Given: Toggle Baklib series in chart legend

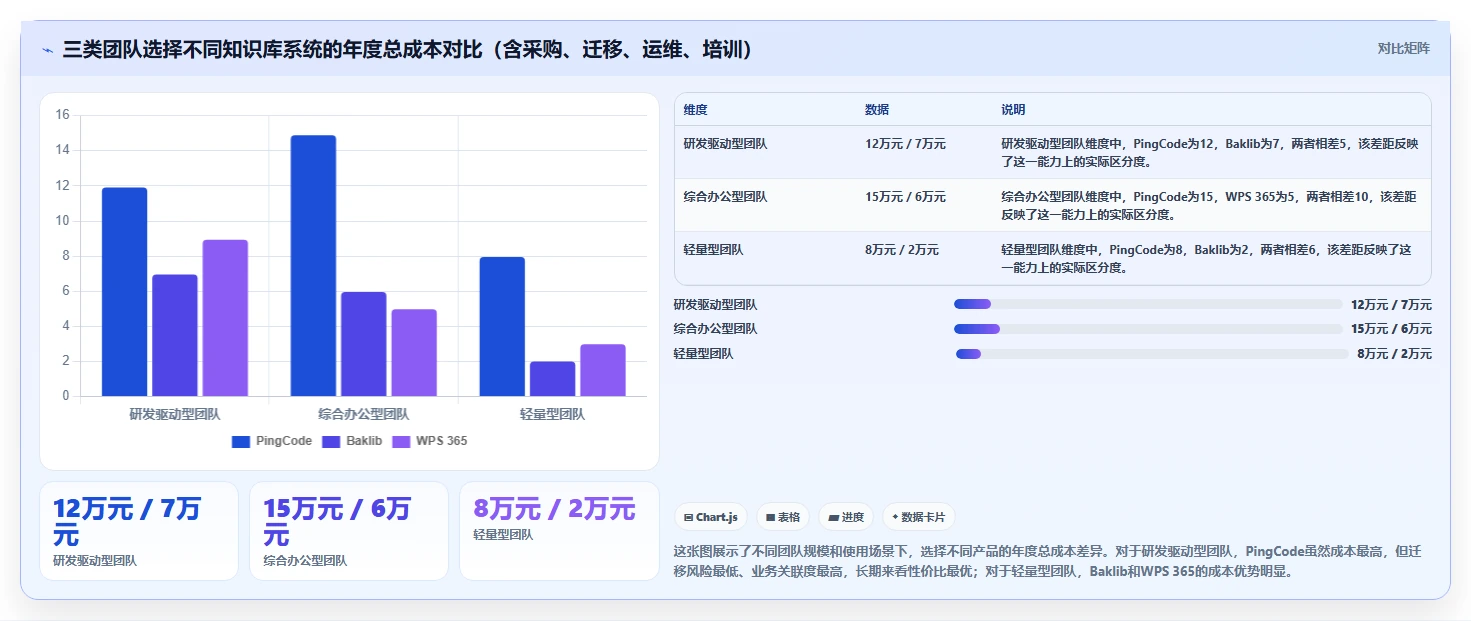Looking at the screenshot, I should click(352, 441).
